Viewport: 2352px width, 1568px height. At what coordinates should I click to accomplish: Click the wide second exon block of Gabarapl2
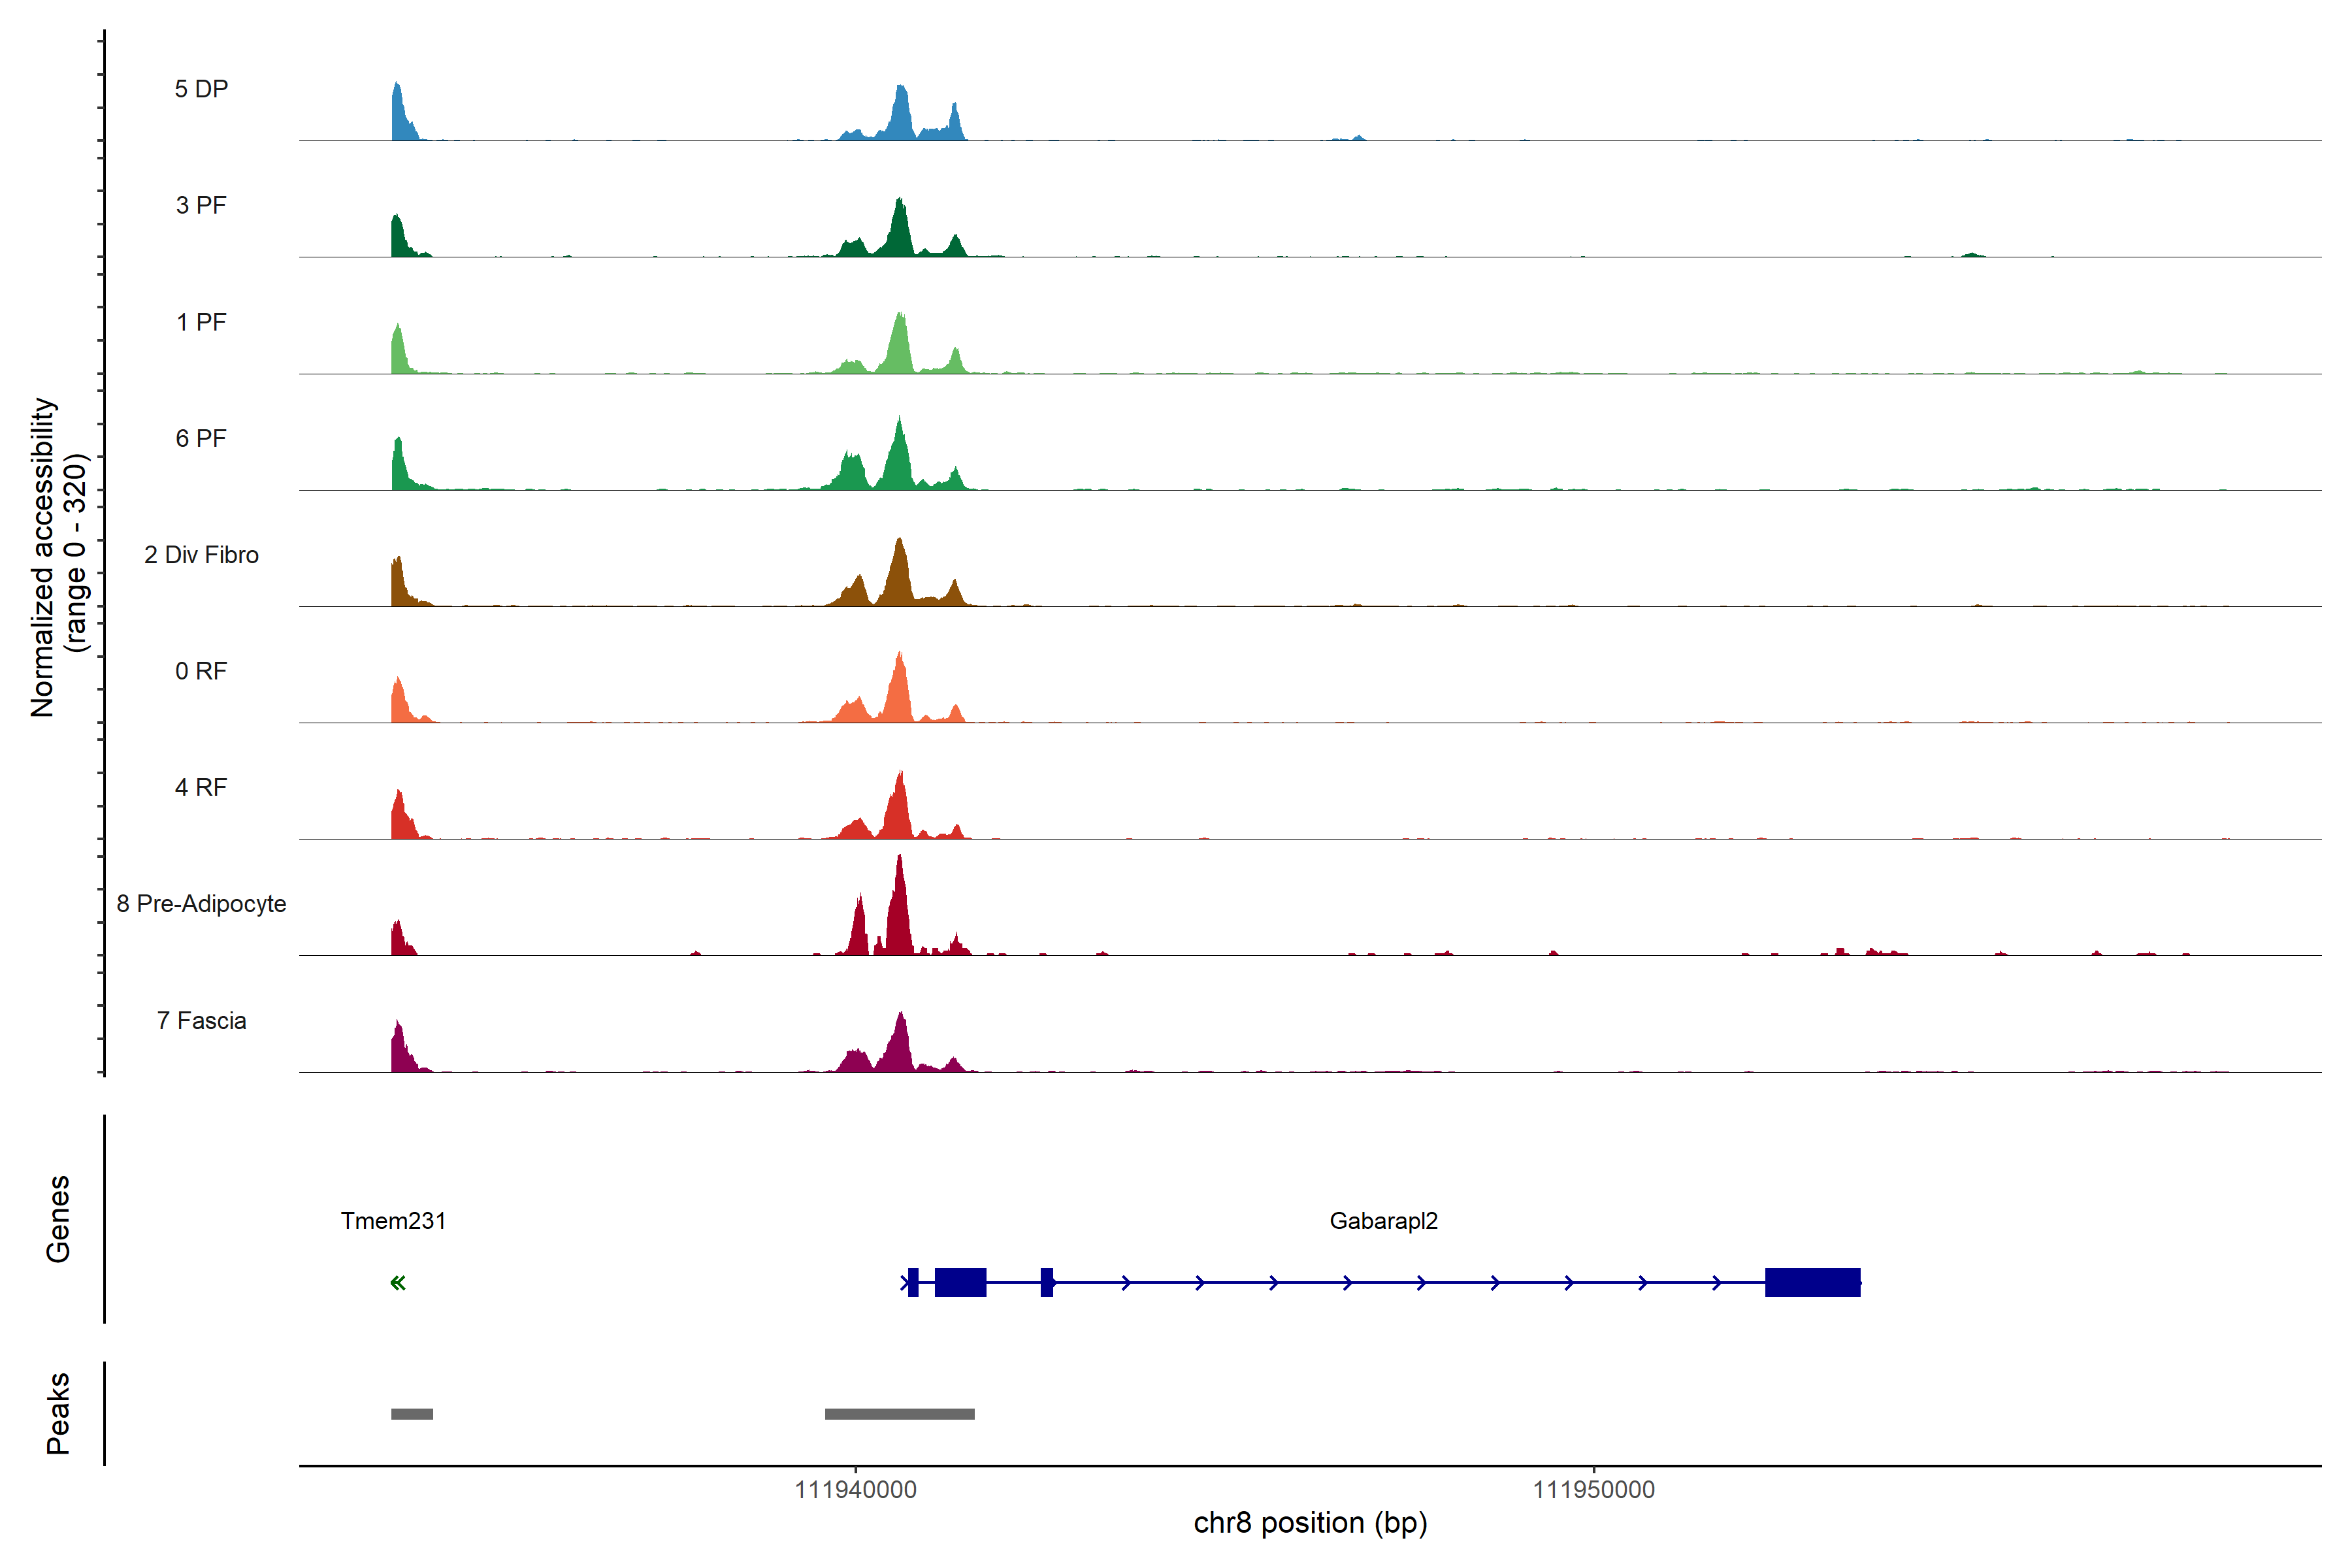960,1282
